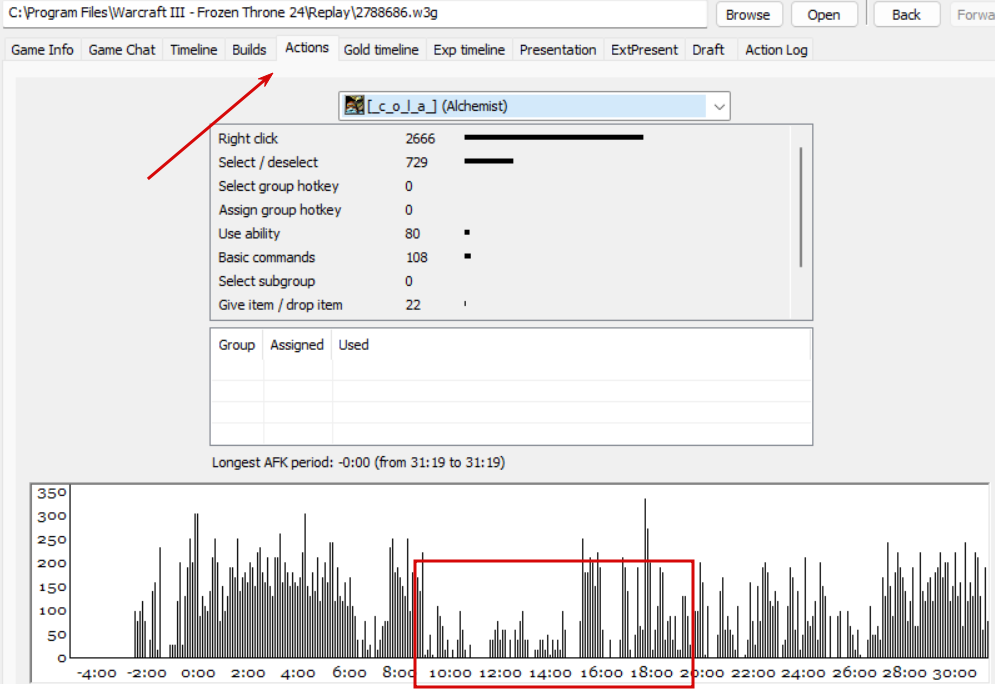Open the Gold timeline tab
This screenshot has height=689, width=995.
[x=381, y=49]
